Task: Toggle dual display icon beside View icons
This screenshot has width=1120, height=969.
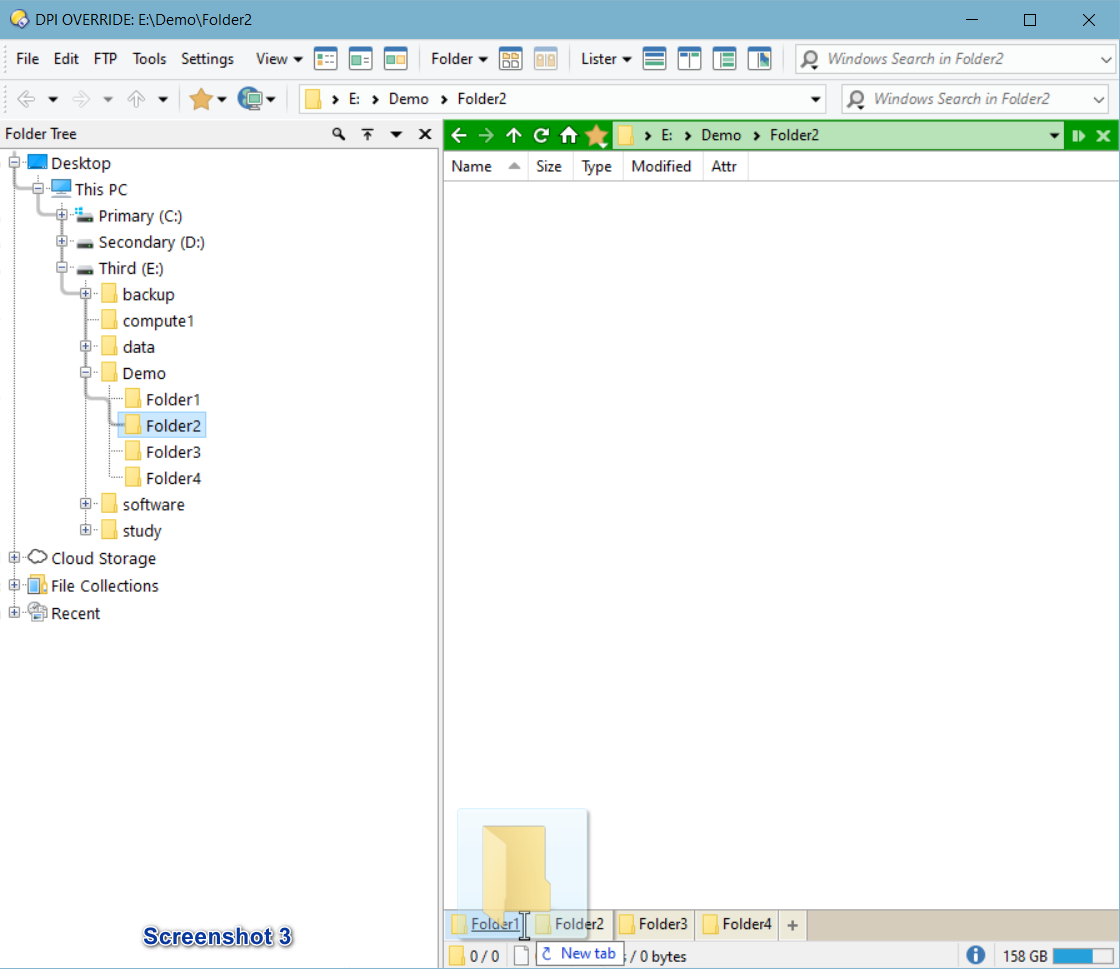Action: click(x=395, y=59)
